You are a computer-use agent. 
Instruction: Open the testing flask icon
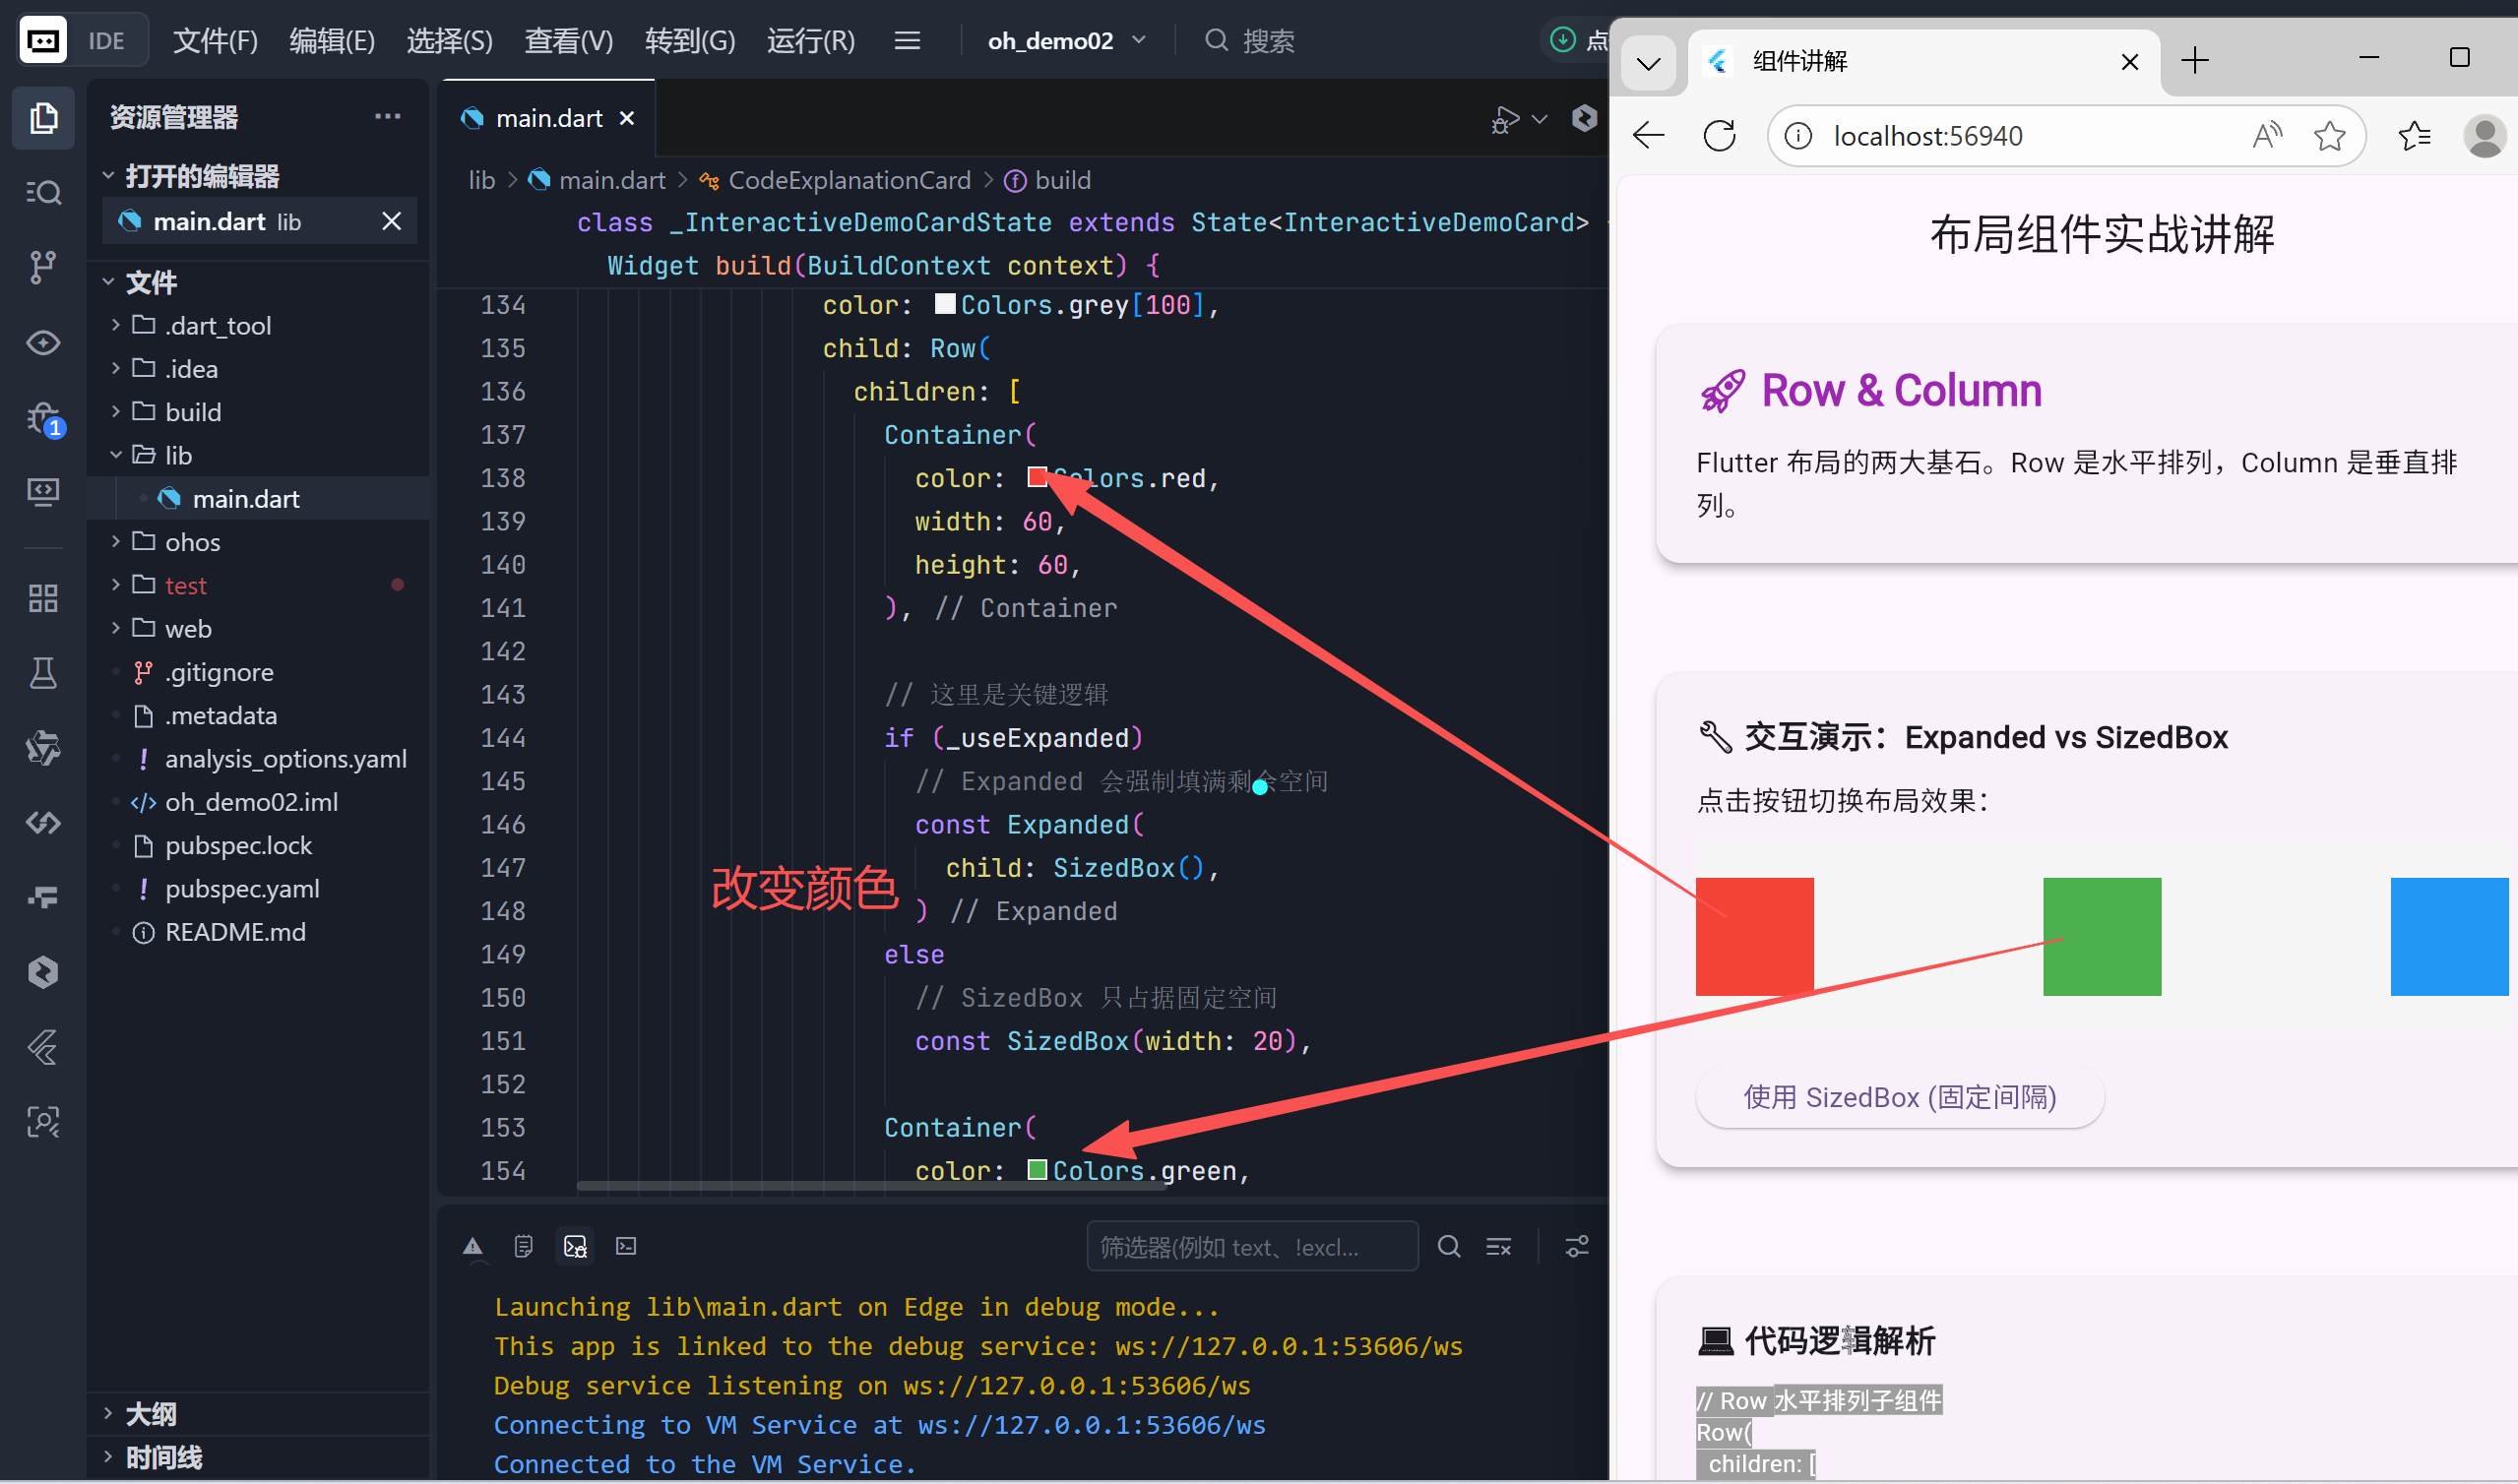[x=42, y=672]
